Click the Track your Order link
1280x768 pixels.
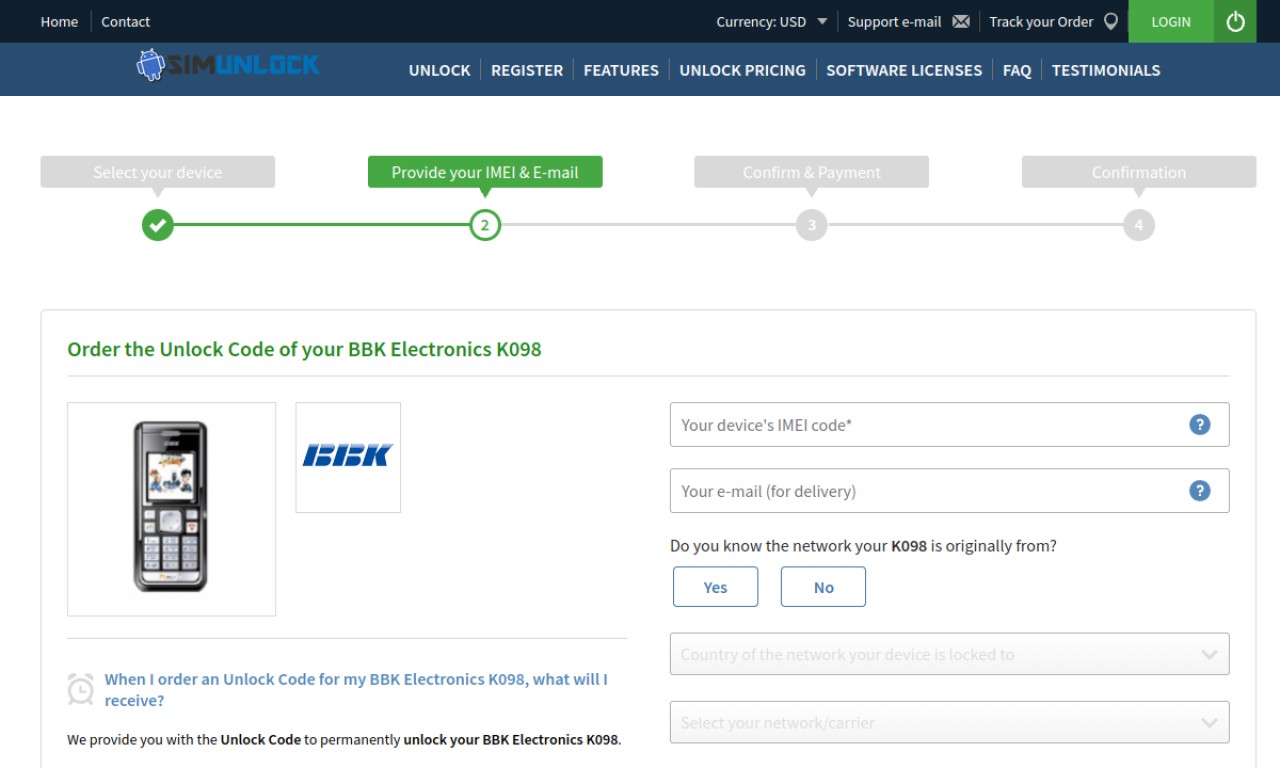click(x=1041, y=21)
